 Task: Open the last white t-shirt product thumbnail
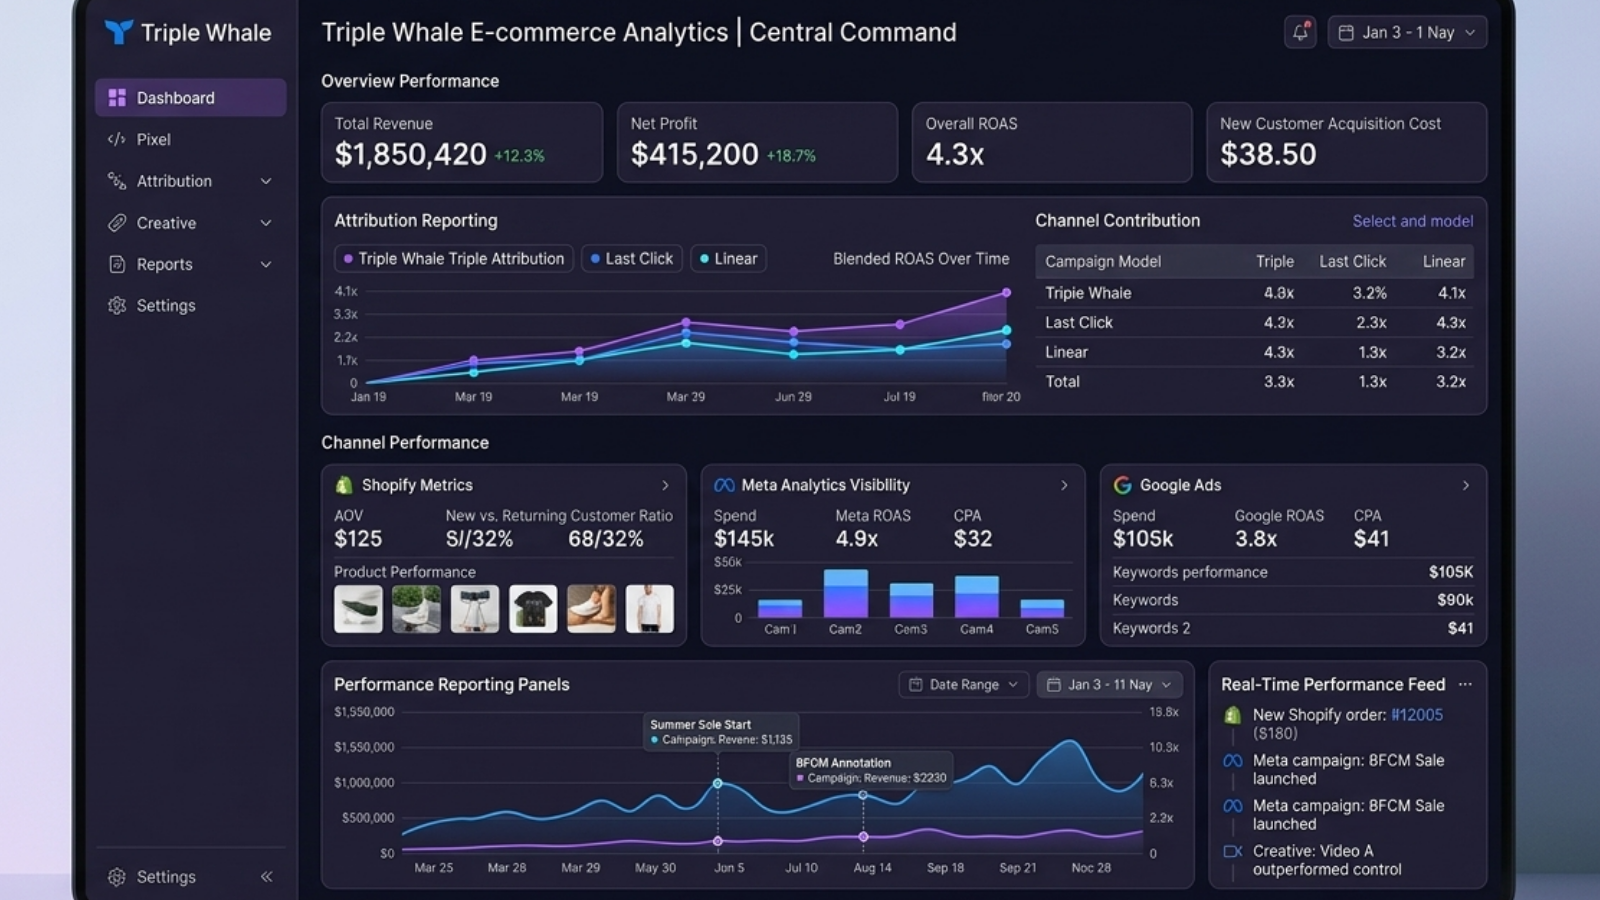(650, 609)
